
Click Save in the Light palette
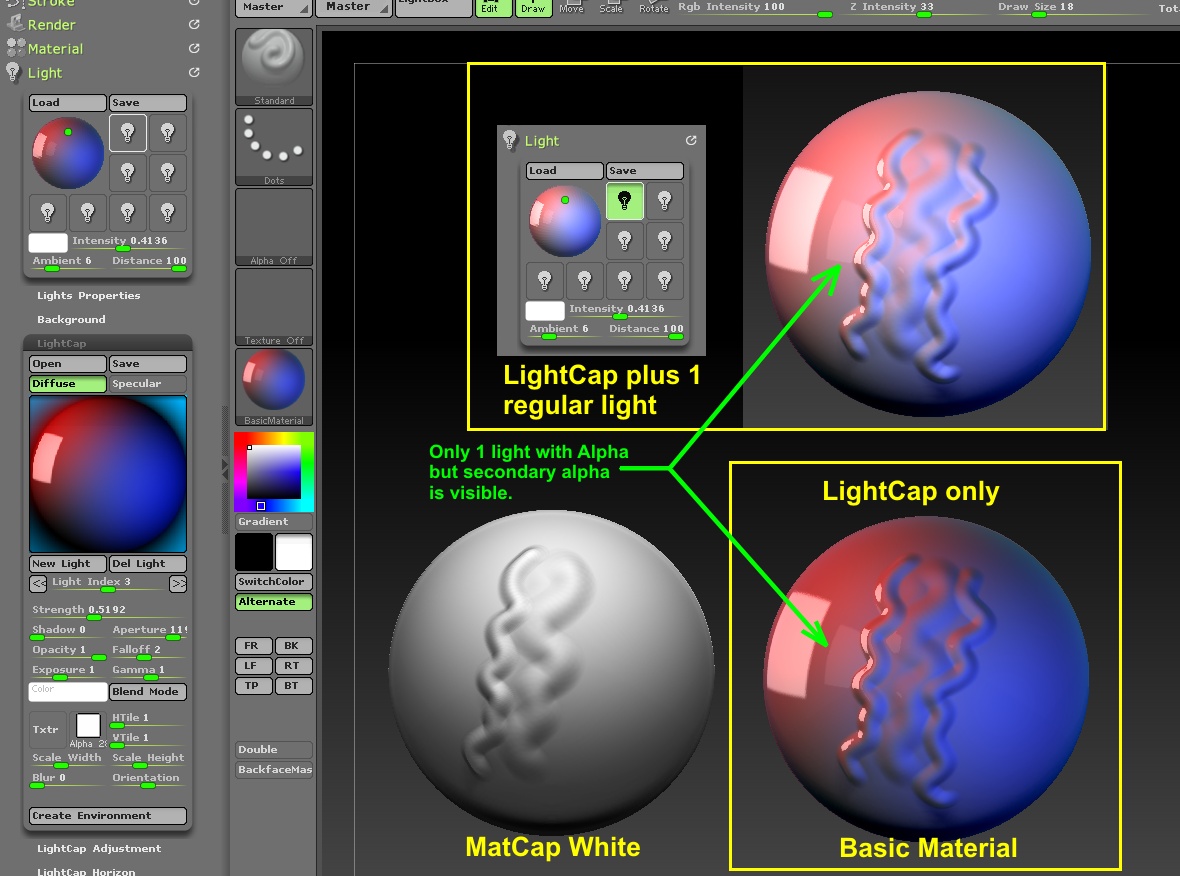[148, 103]
